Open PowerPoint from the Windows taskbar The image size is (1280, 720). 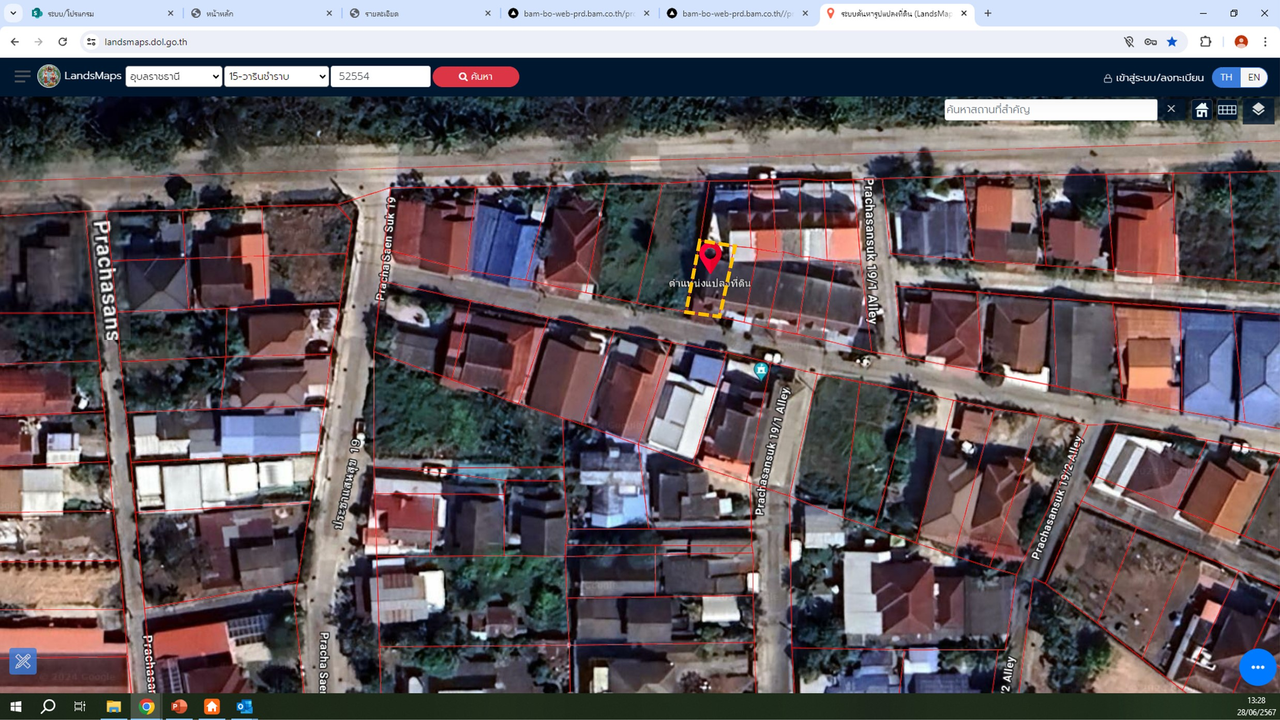pos(179,706)
